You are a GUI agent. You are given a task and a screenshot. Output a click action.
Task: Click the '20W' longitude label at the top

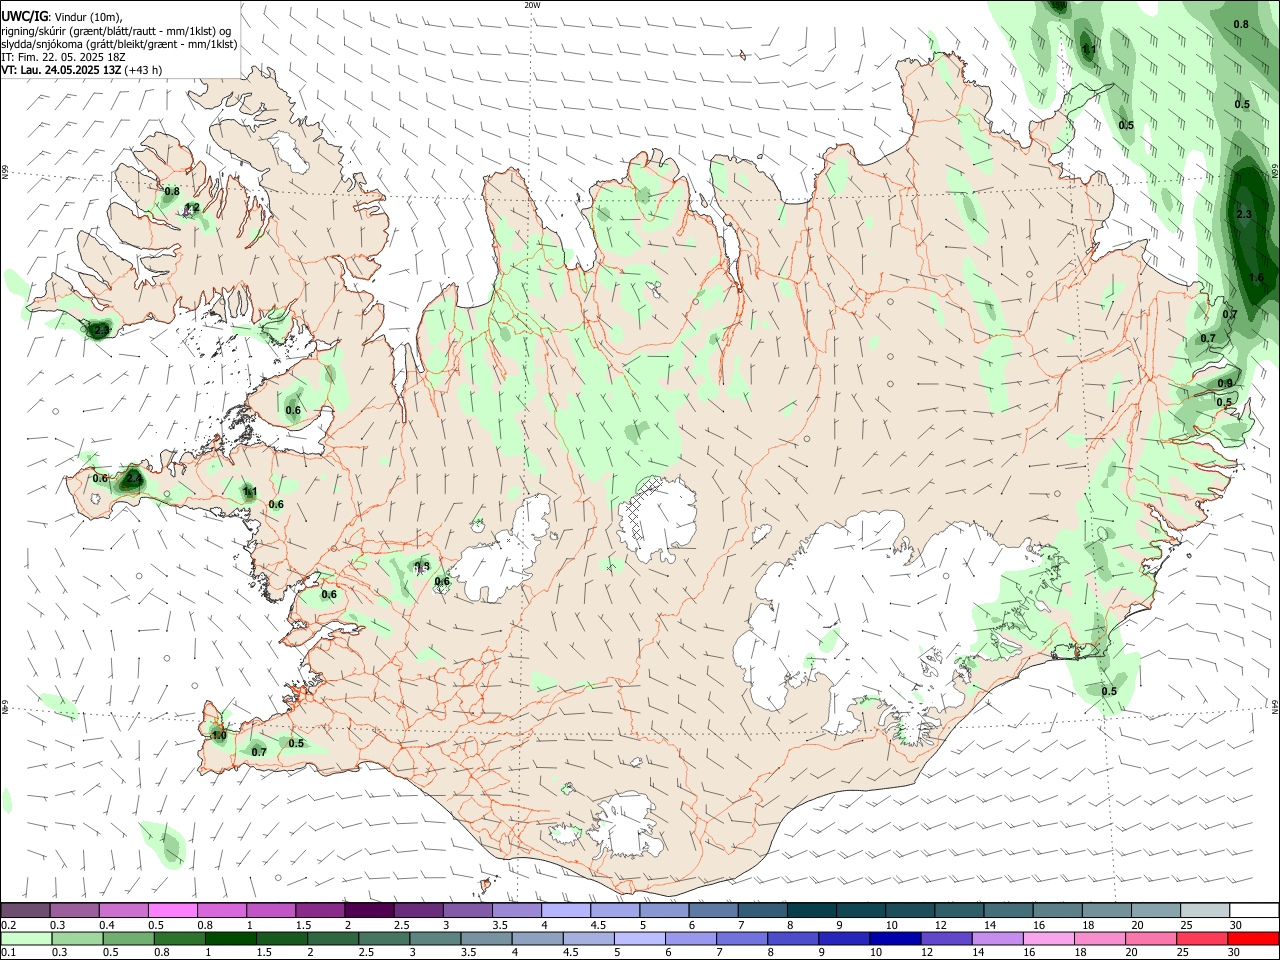[x=532, y=5]
